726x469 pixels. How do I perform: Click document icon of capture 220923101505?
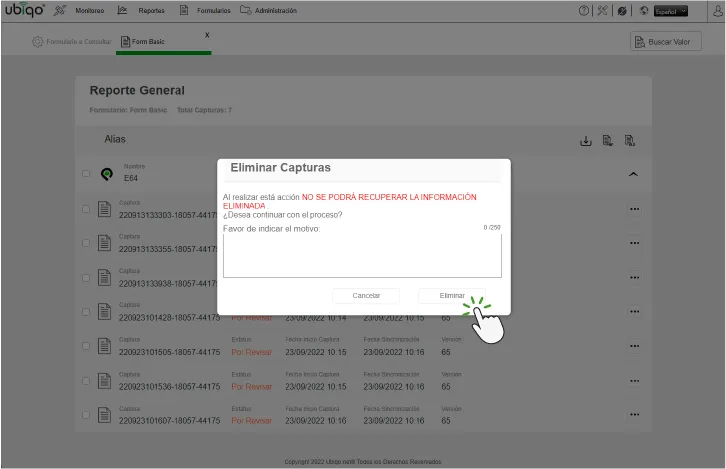[105, 346]
